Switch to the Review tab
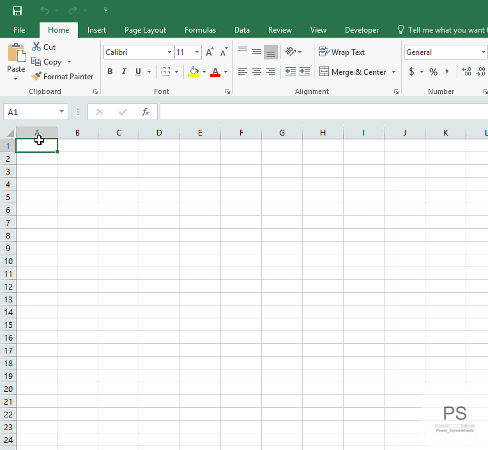This screenshot has width=488, height=450. point(280,30)
